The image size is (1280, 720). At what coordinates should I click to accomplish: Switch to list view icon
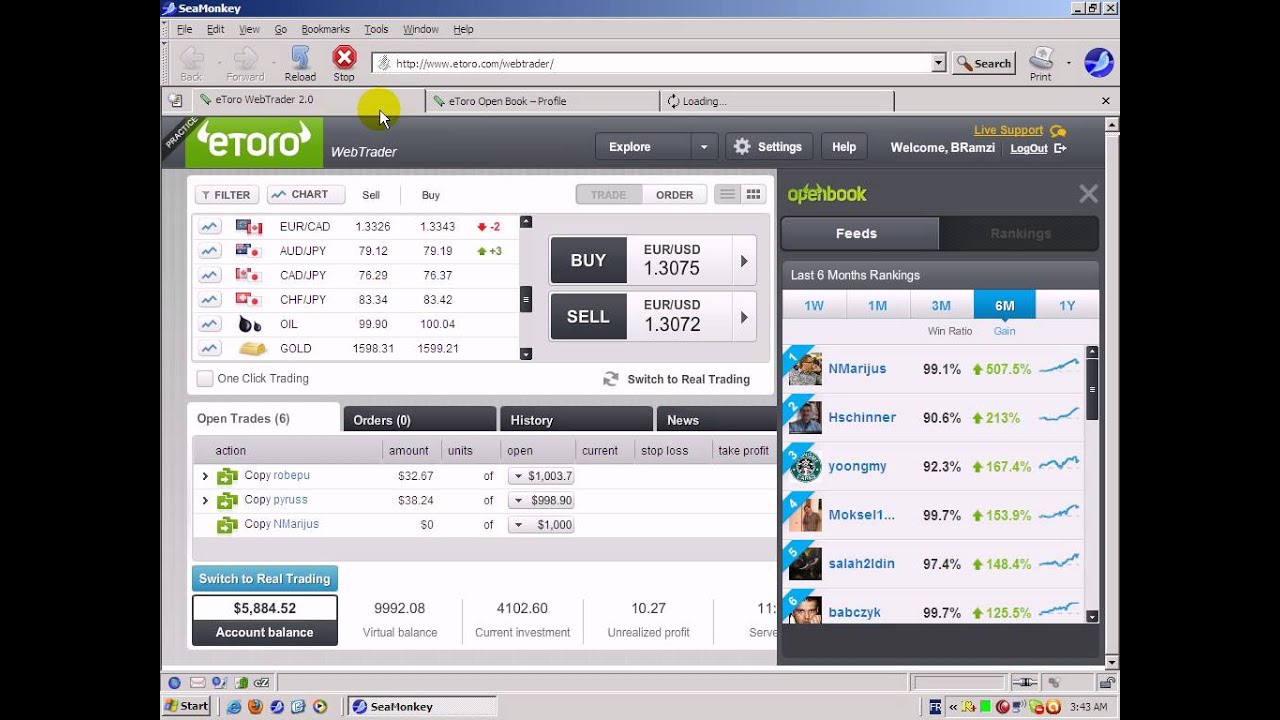(x=728, y=195)
